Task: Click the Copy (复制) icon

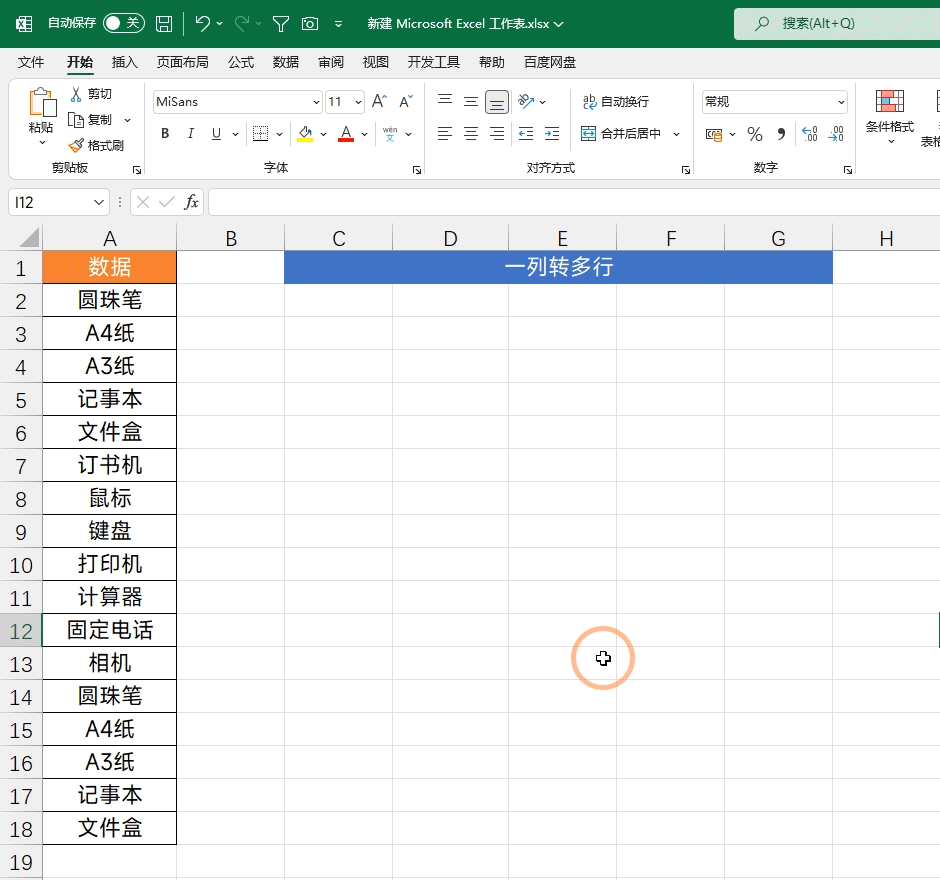Action: 95,119
